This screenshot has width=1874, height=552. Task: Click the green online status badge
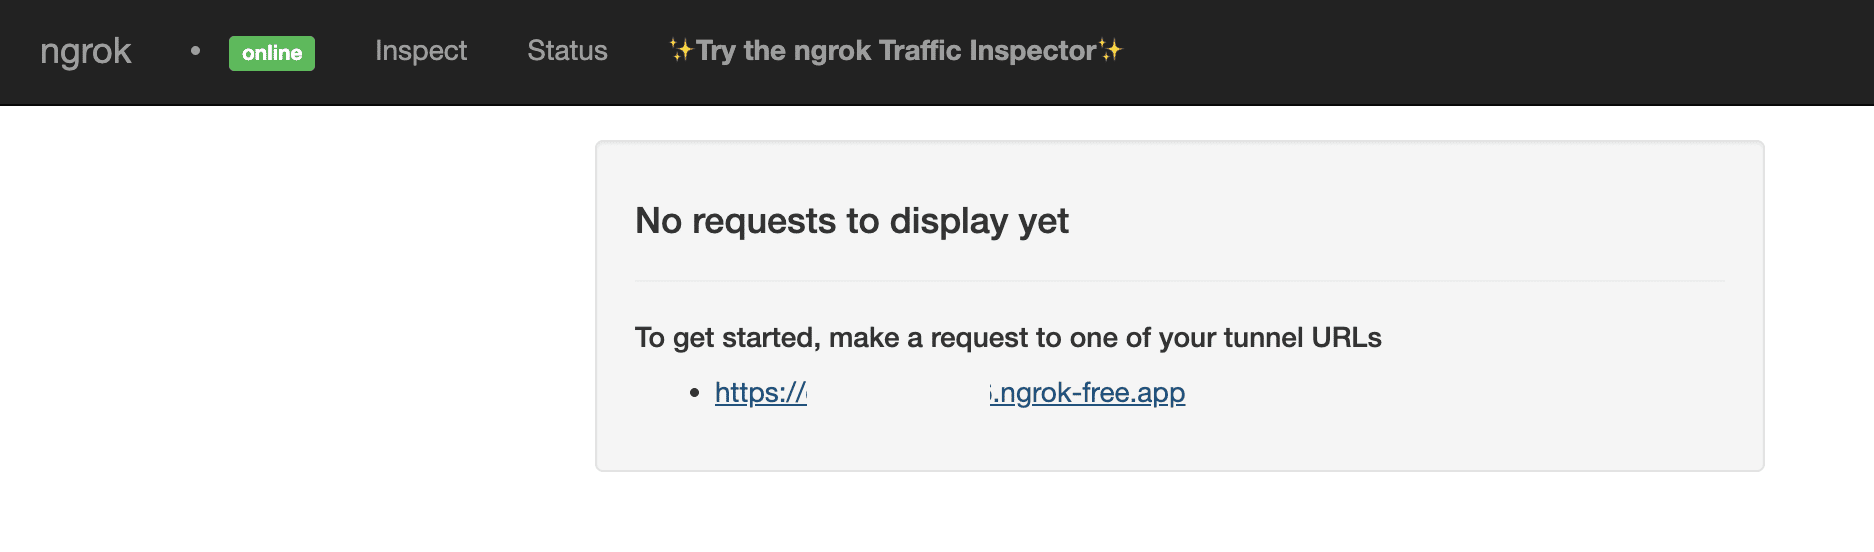(271, 53)
